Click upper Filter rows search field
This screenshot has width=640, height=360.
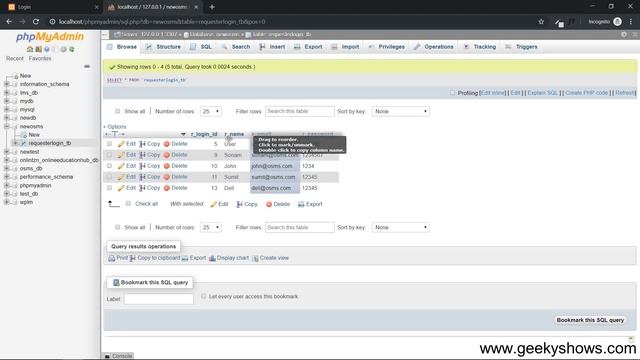pyautogui.click(x=300, y=111)
